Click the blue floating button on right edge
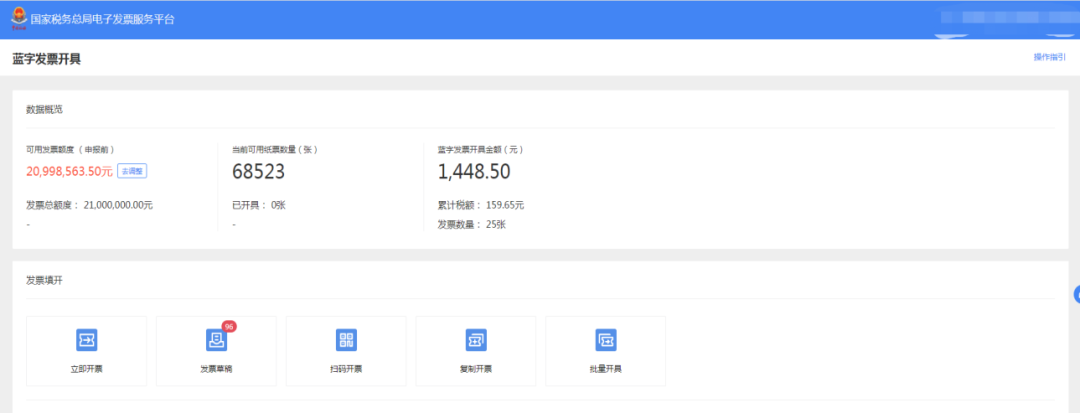Image resolution: width=1080 pixels, height=413 pixels. (1076, 294)
